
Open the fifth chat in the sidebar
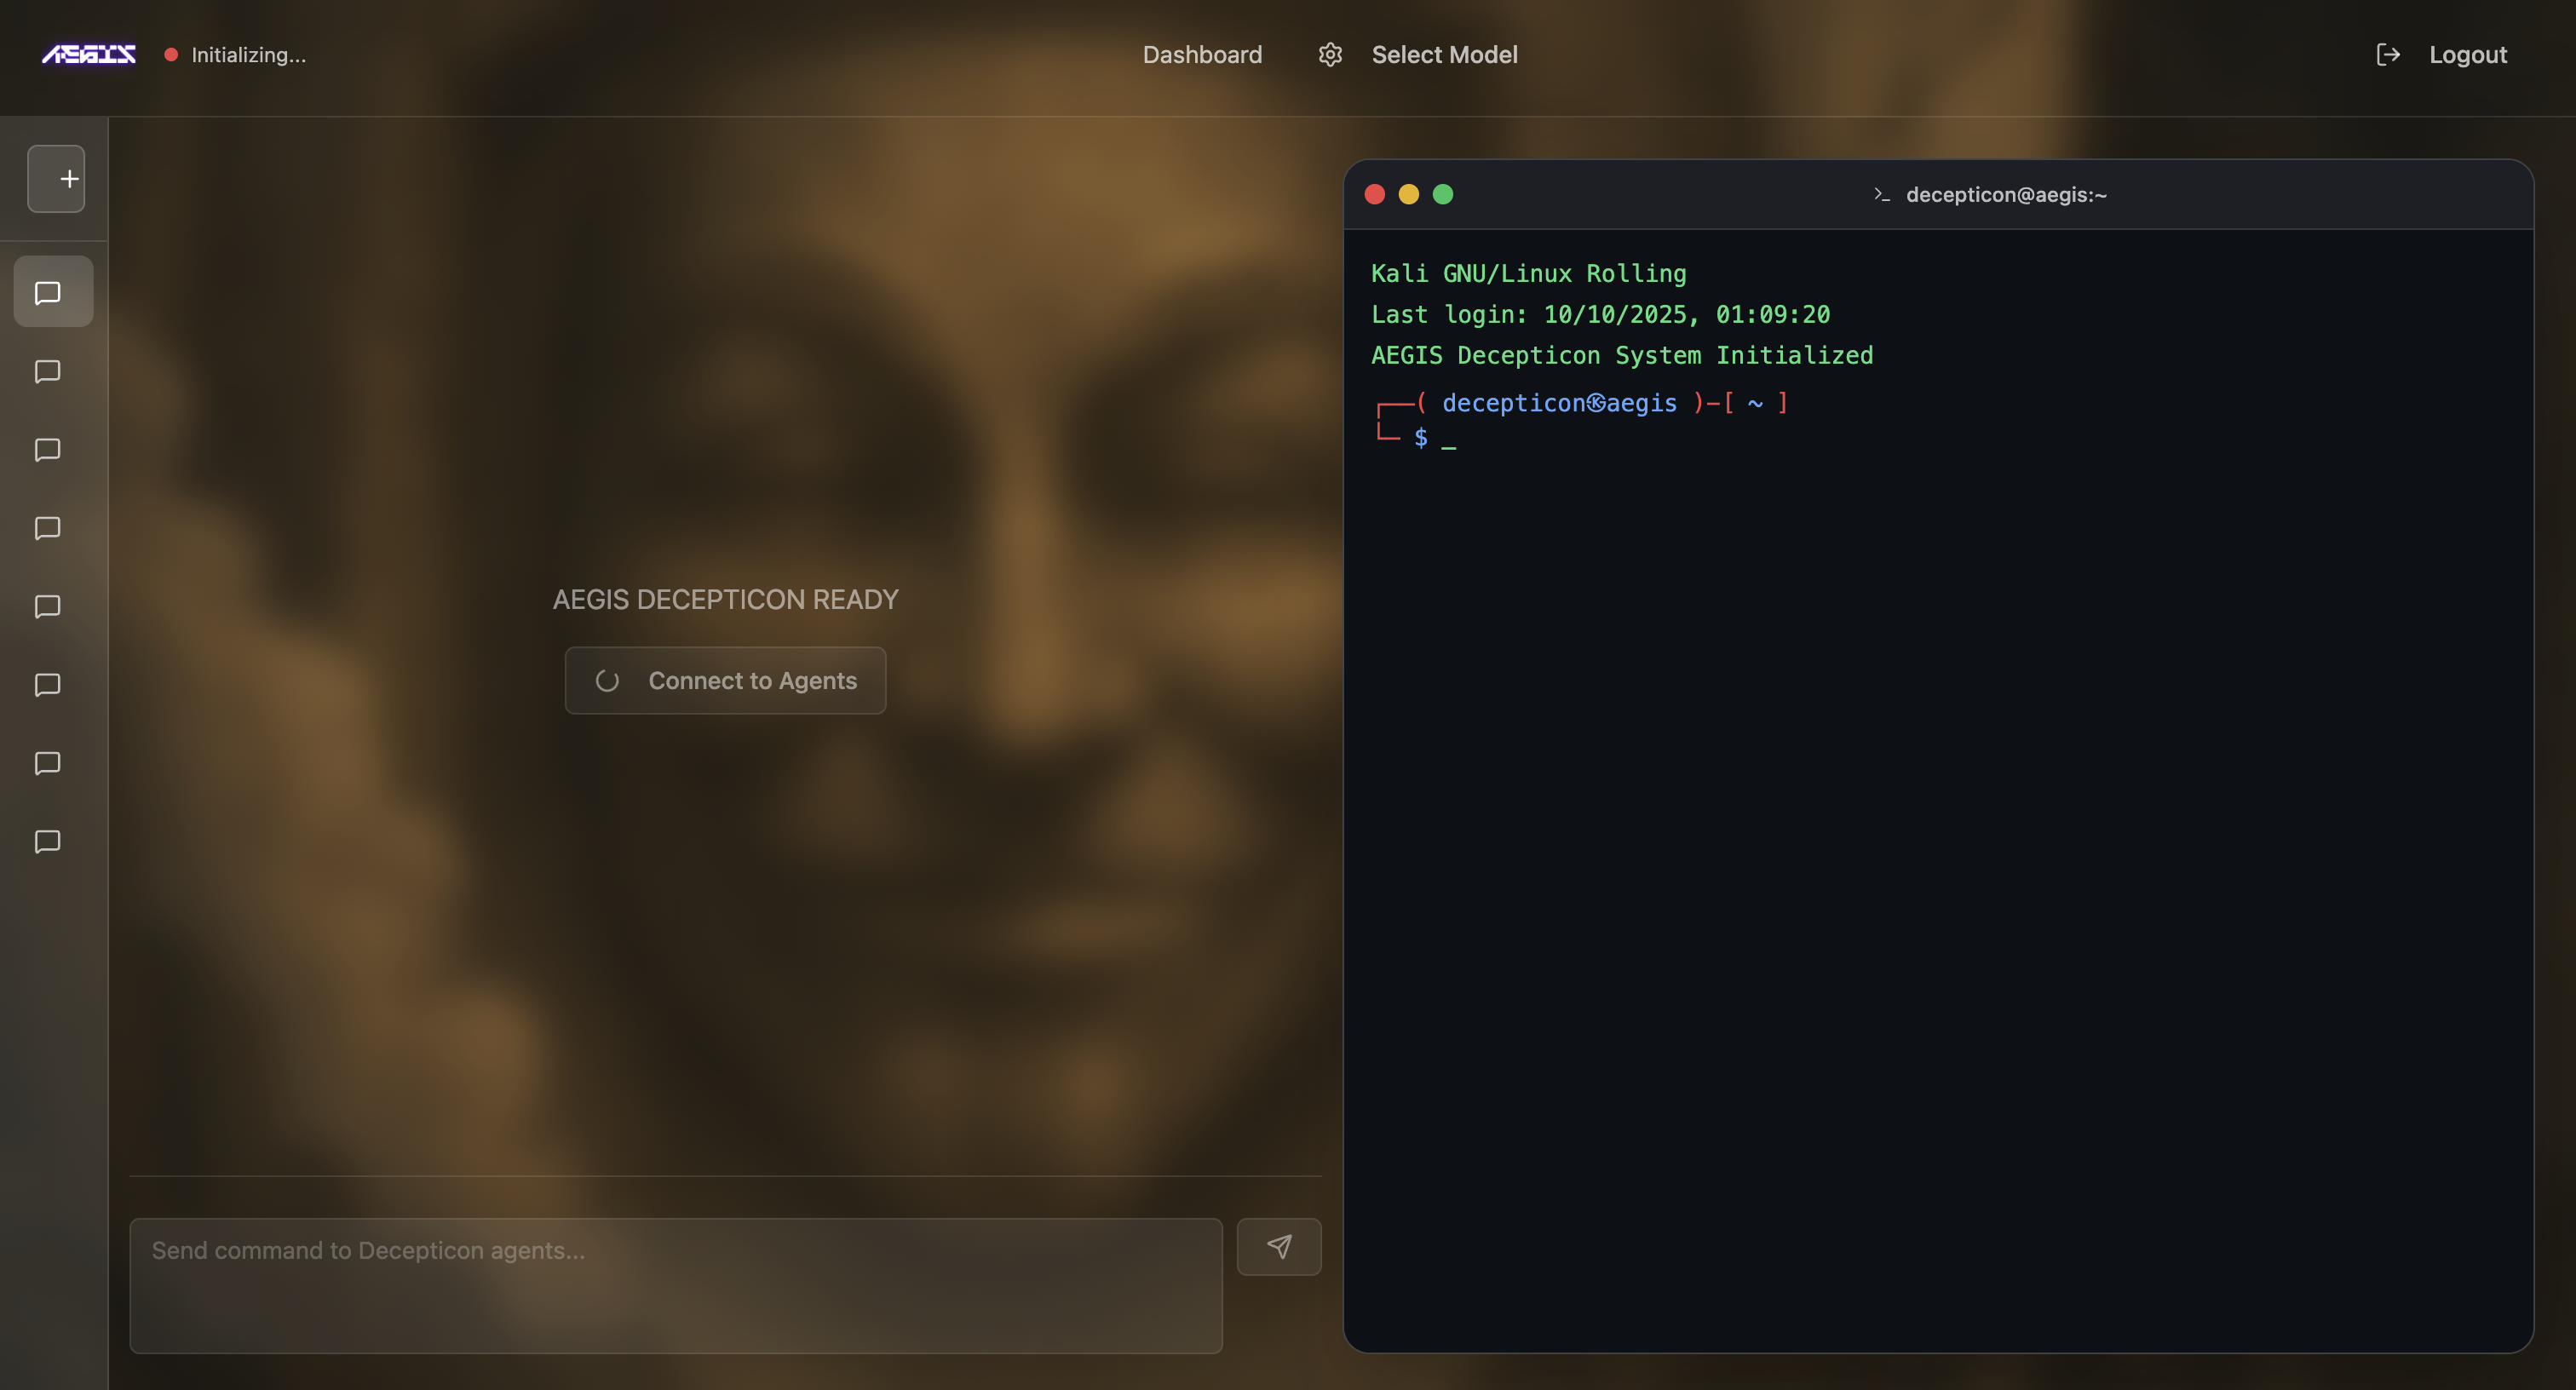(x=48, y=606)
